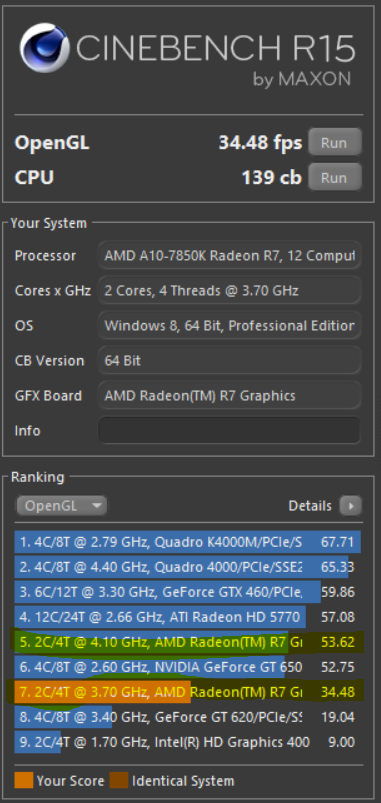This screenshot has height=803, width=381.
Task: Run the CPU benchmark test
Action: pos(334,178)
